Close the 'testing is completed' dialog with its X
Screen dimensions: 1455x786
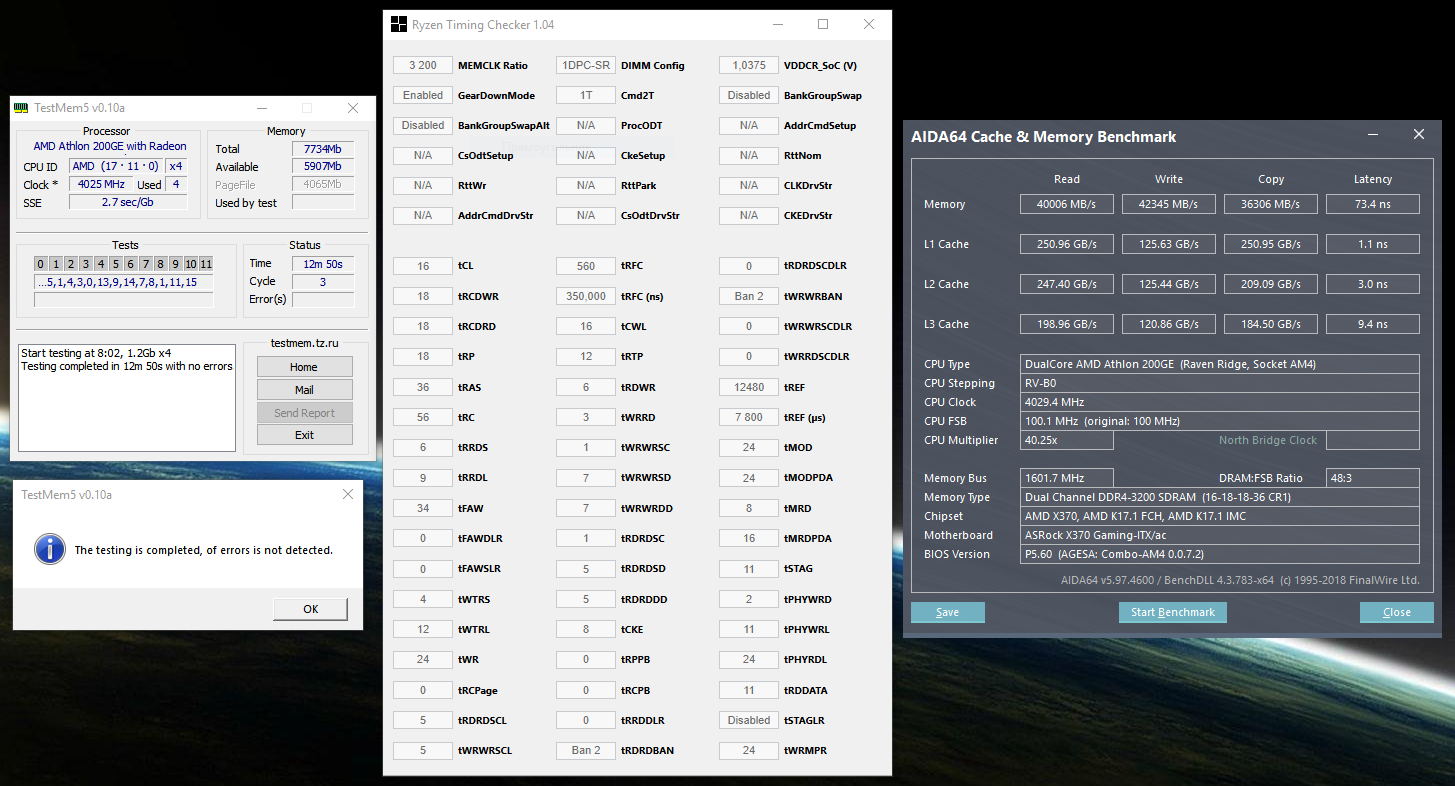click(347, 494)
